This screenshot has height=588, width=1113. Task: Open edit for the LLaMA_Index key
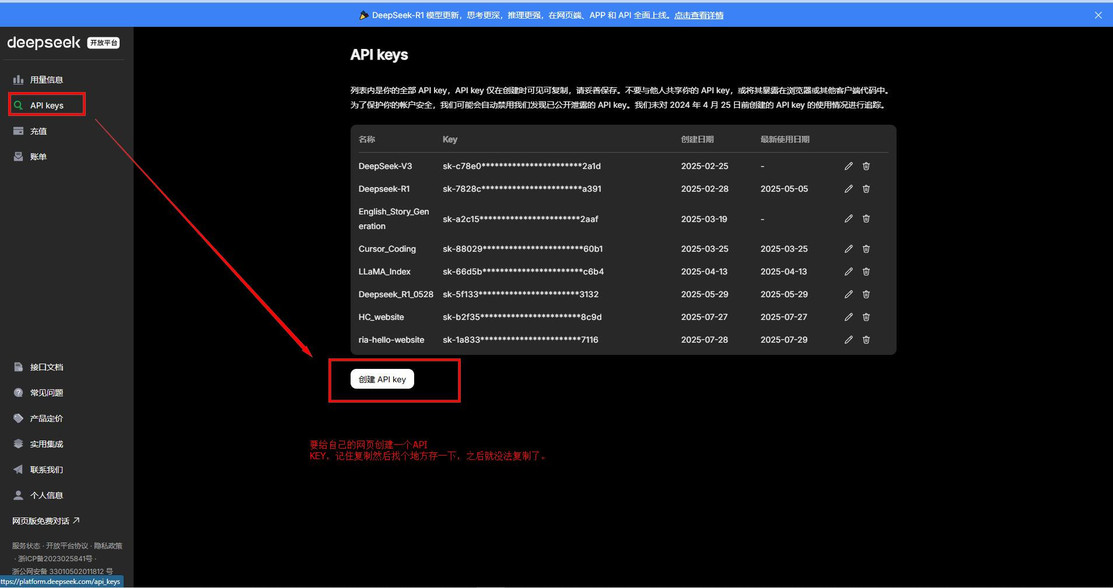click(x=848, y=271)
